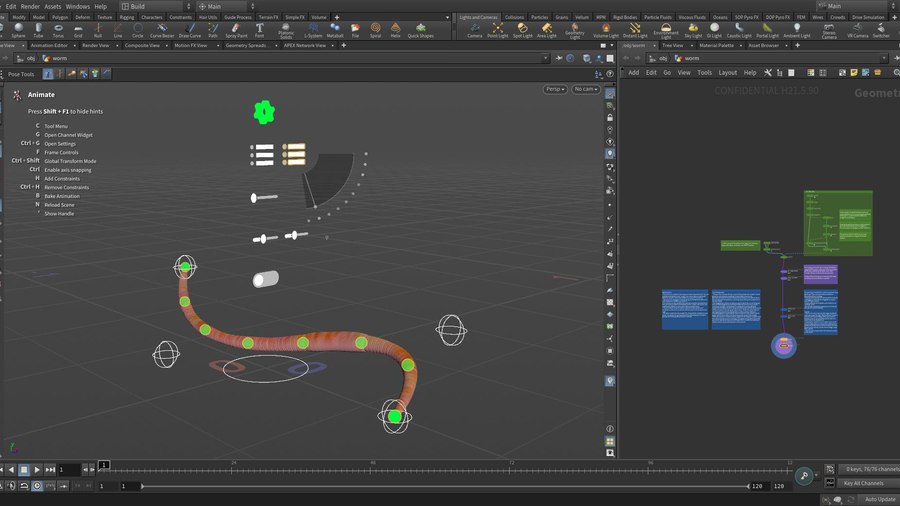Click the Auto Update button
Screen dimensions: 900x506
[880, 498]
